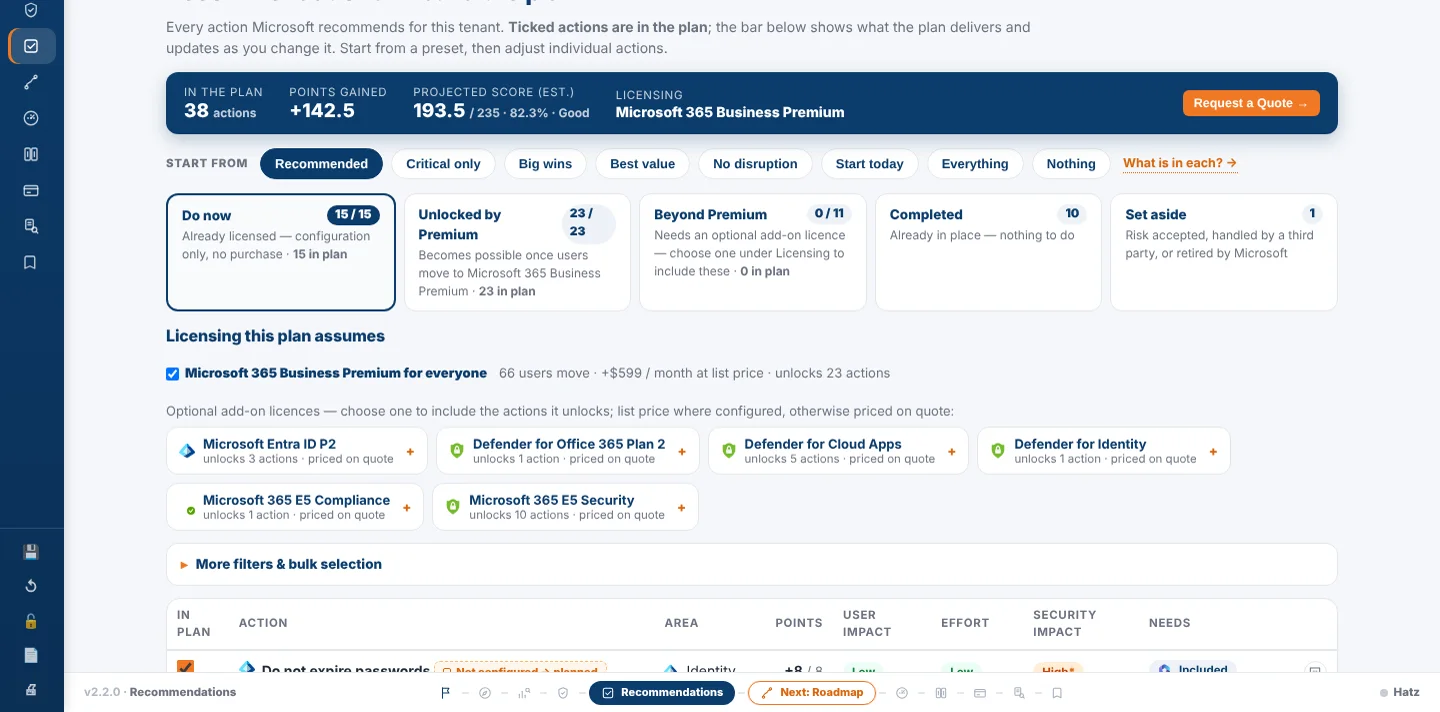Viewport: 1440px width, 712px height.
Task: Click the Effort column header
Action: point(965,623)
